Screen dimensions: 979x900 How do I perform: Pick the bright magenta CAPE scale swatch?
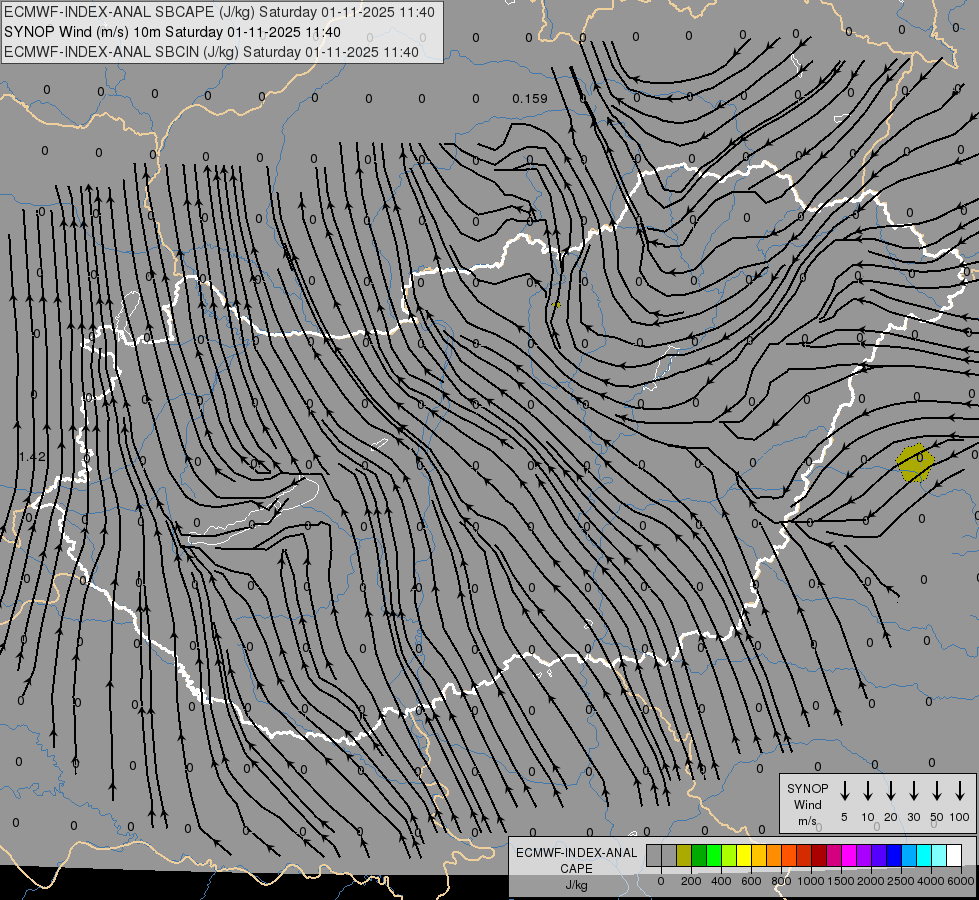click(x=849, y=855)
